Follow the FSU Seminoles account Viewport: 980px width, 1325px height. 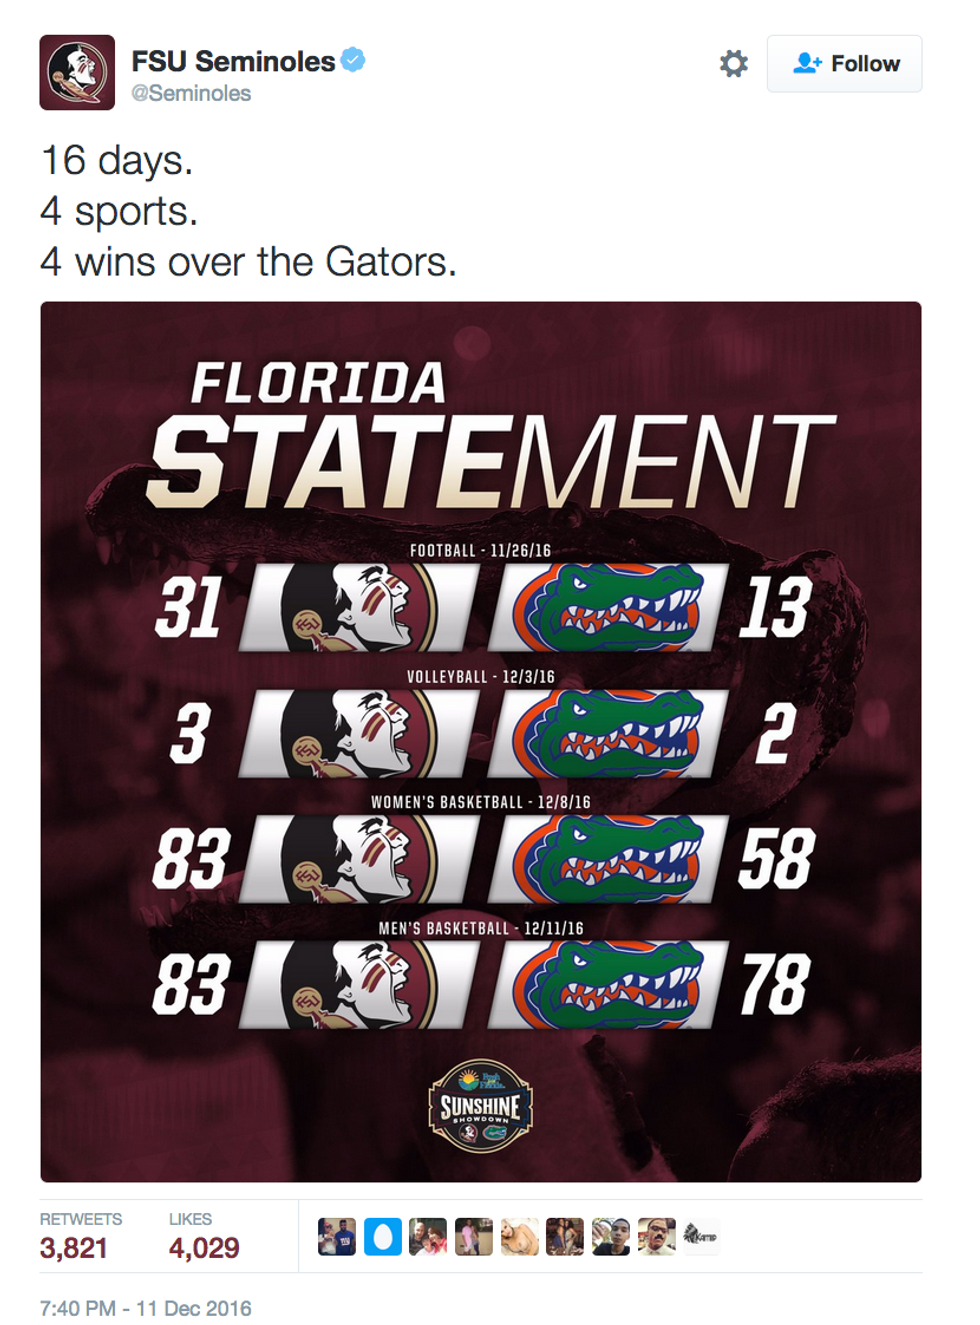(844, 64)
